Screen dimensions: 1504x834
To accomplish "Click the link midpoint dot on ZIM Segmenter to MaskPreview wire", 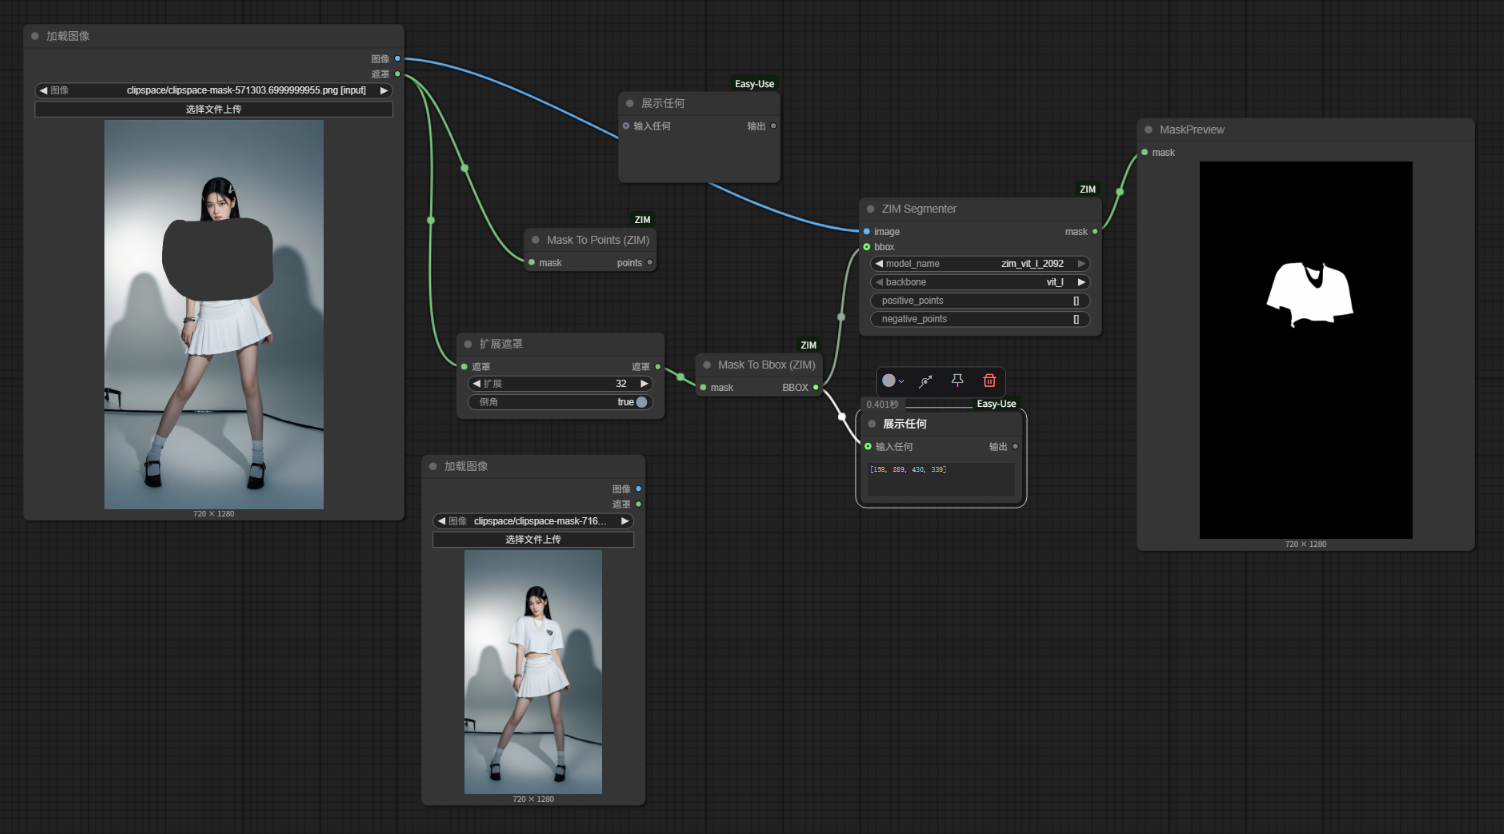I will coord(1120,191).
